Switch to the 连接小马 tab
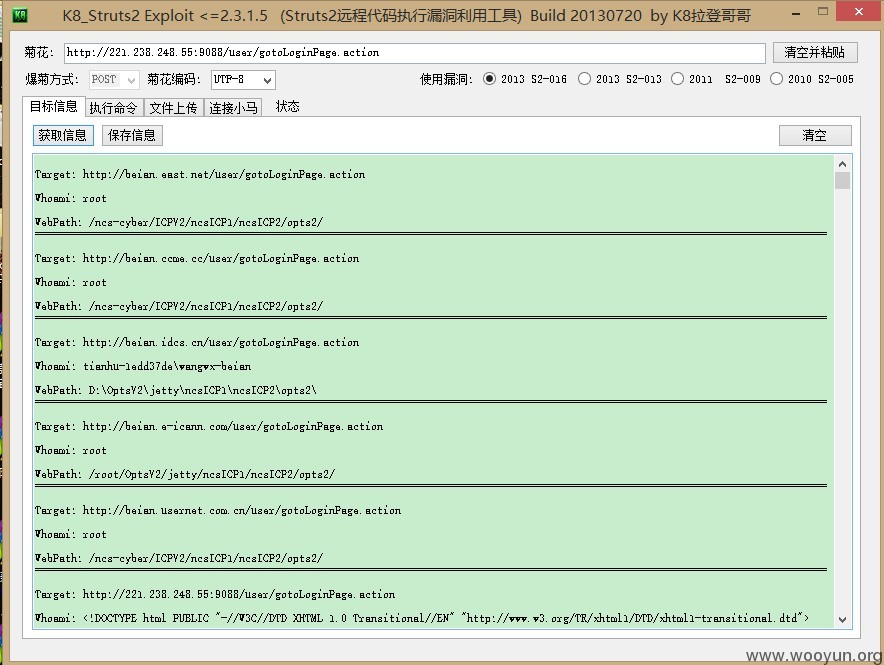The image size is (884, 665). 233,108
